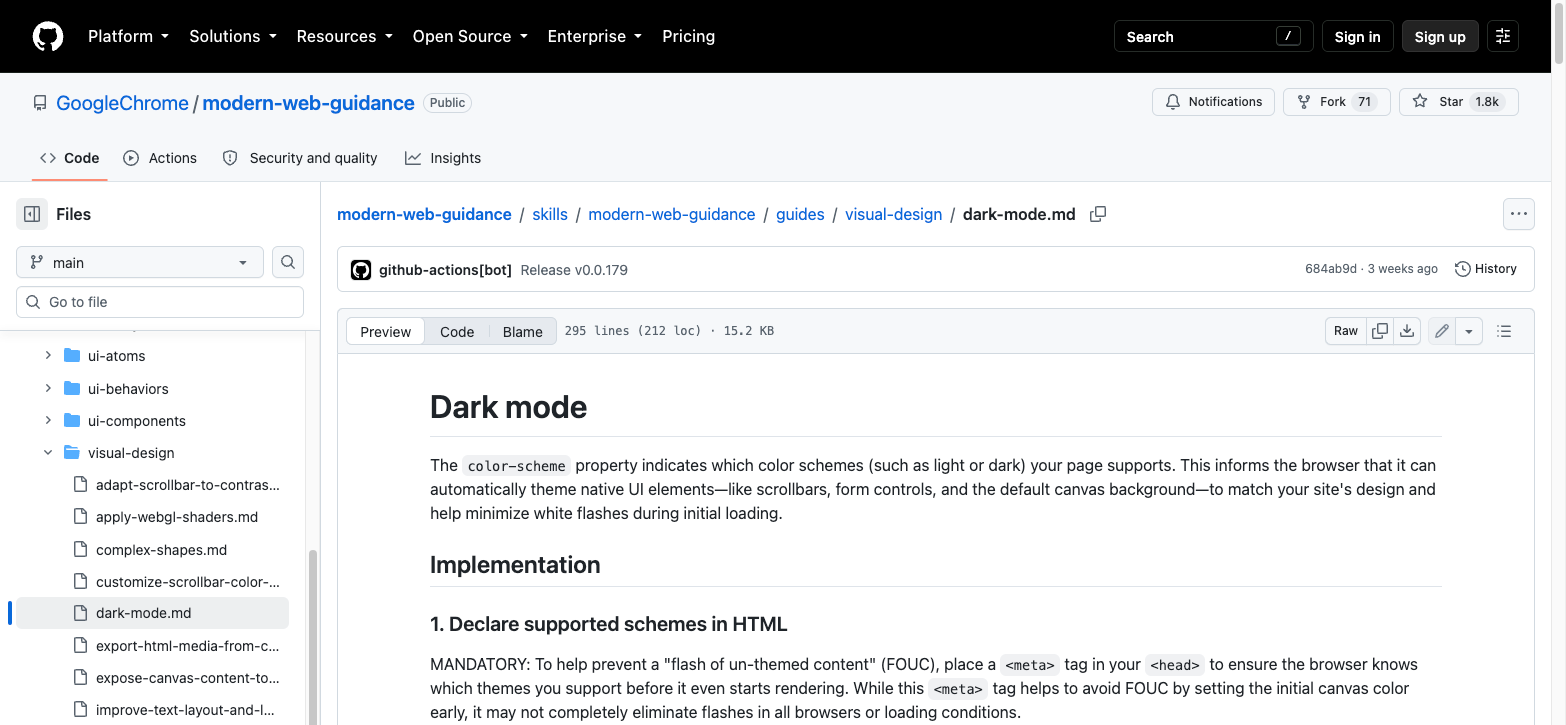Click the github-actions[bot] author name

445,270
